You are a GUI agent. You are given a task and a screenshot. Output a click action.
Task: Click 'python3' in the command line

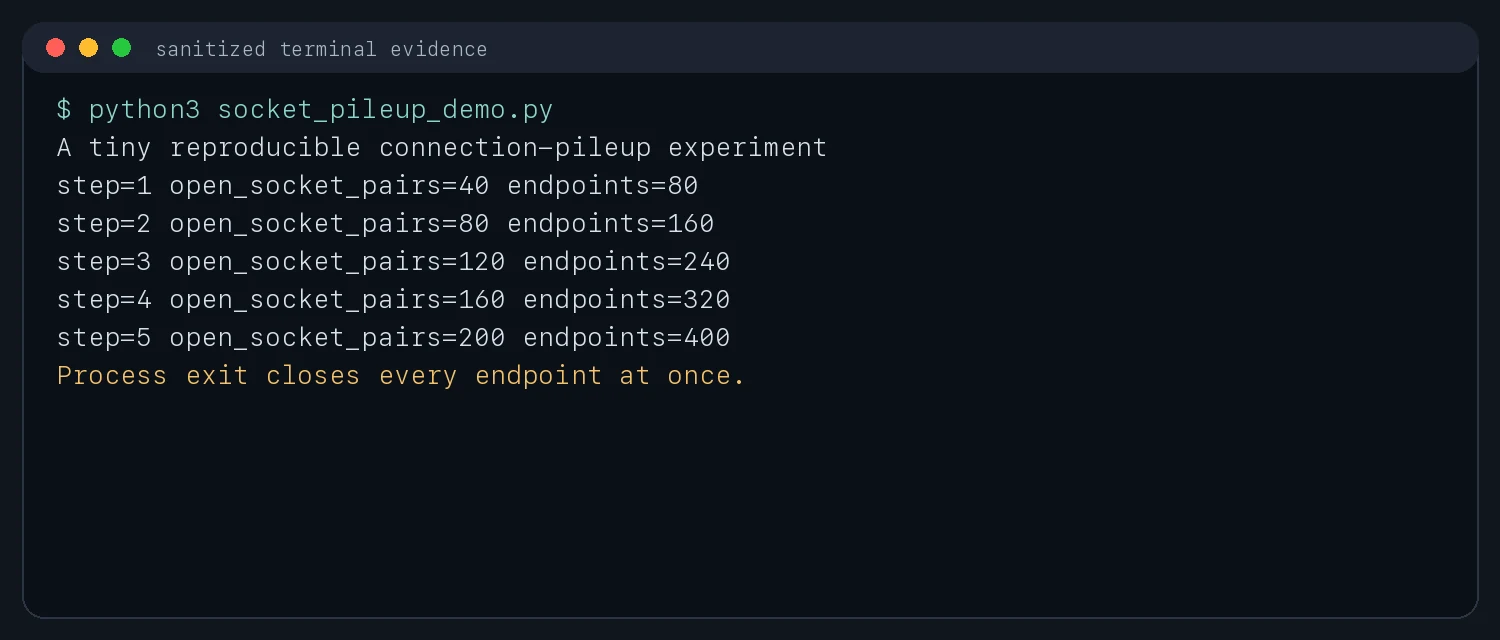pyautogui.click(x=145, y=110)
